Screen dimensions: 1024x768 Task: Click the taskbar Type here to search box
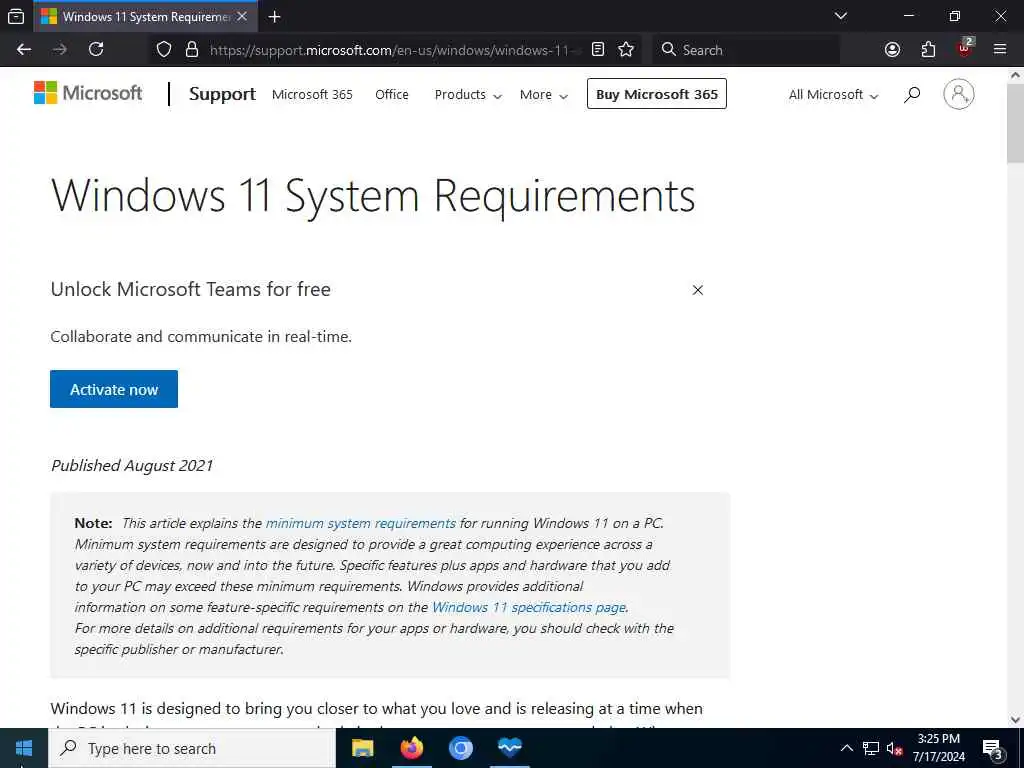click(192, 748)
